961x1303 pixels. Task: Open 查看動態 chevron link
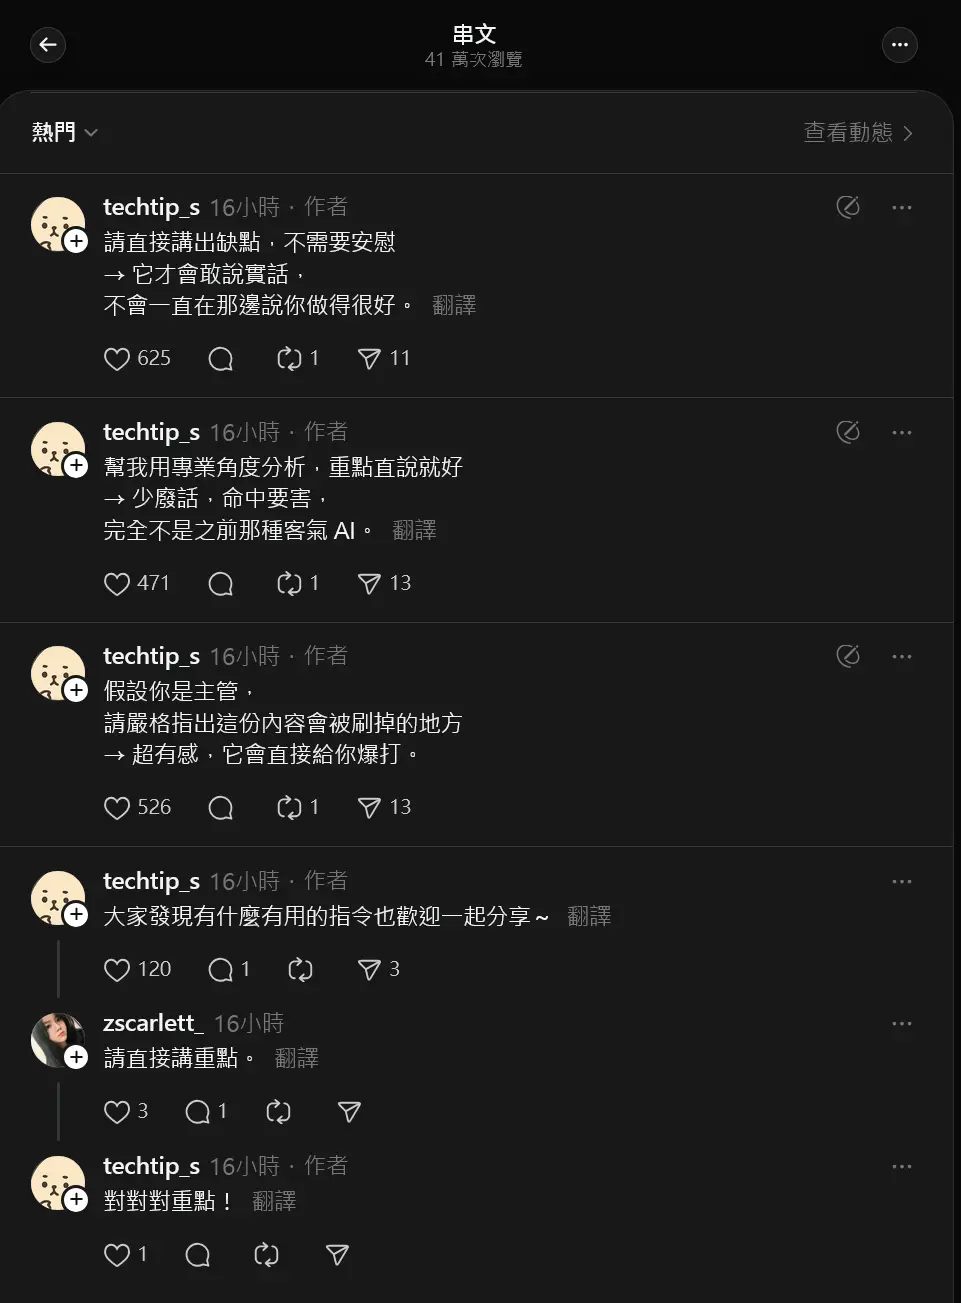(858, 132)
